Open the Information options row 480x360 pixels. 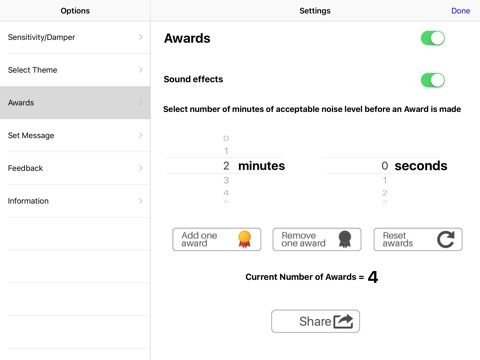[x=75, y=201]
